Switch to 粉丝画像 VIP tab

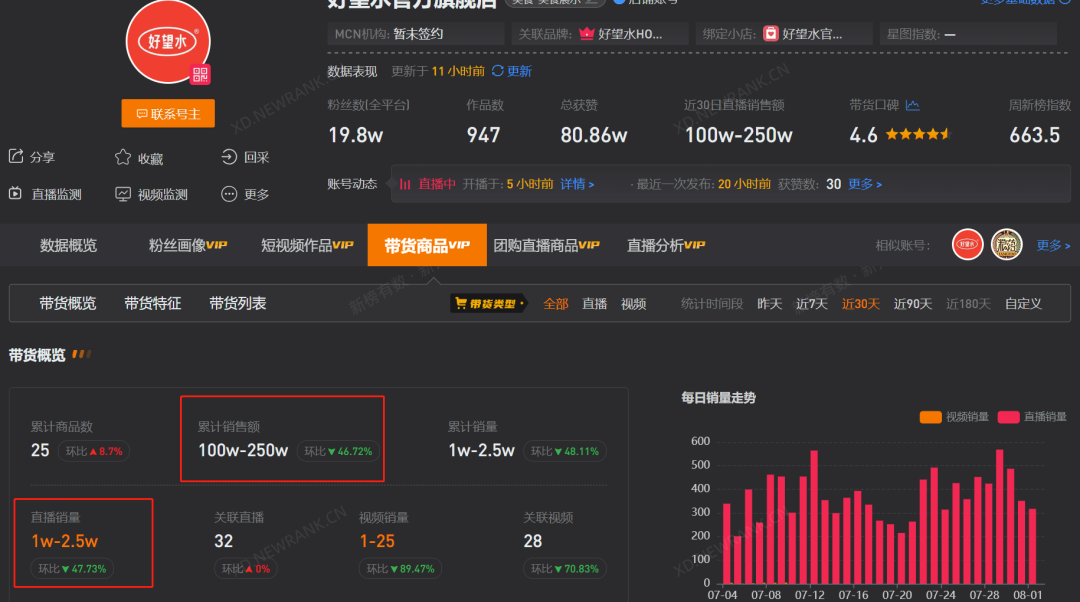[x=188, y=245]
